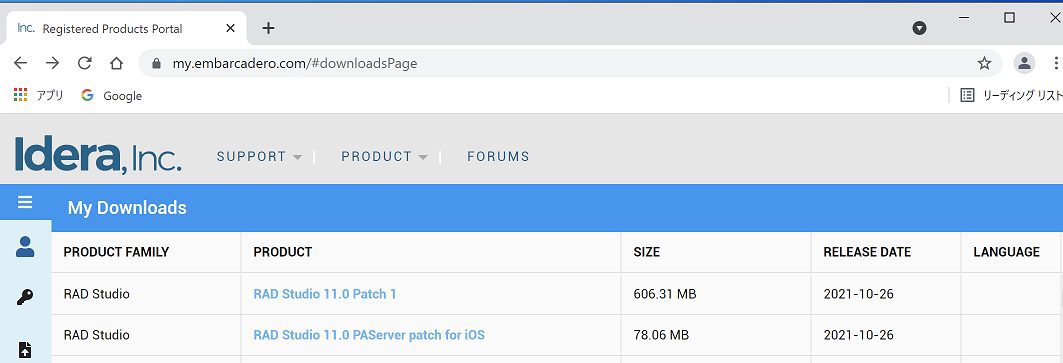This screenshot has height=363, width=1063.
Task: Open the アプリ apps shortcut
Action: (38, 95)
